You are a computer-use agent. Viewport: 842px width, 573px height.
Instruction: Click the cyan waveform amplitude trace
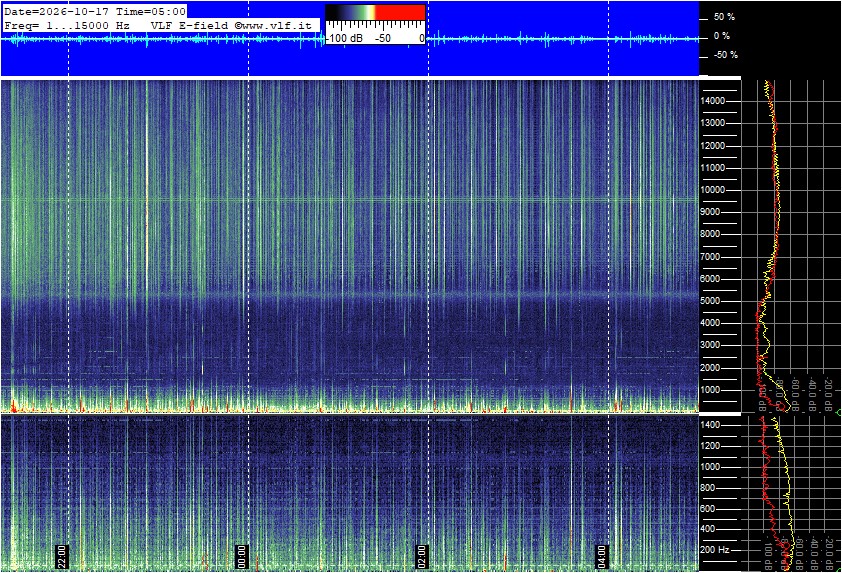(349, 39)
